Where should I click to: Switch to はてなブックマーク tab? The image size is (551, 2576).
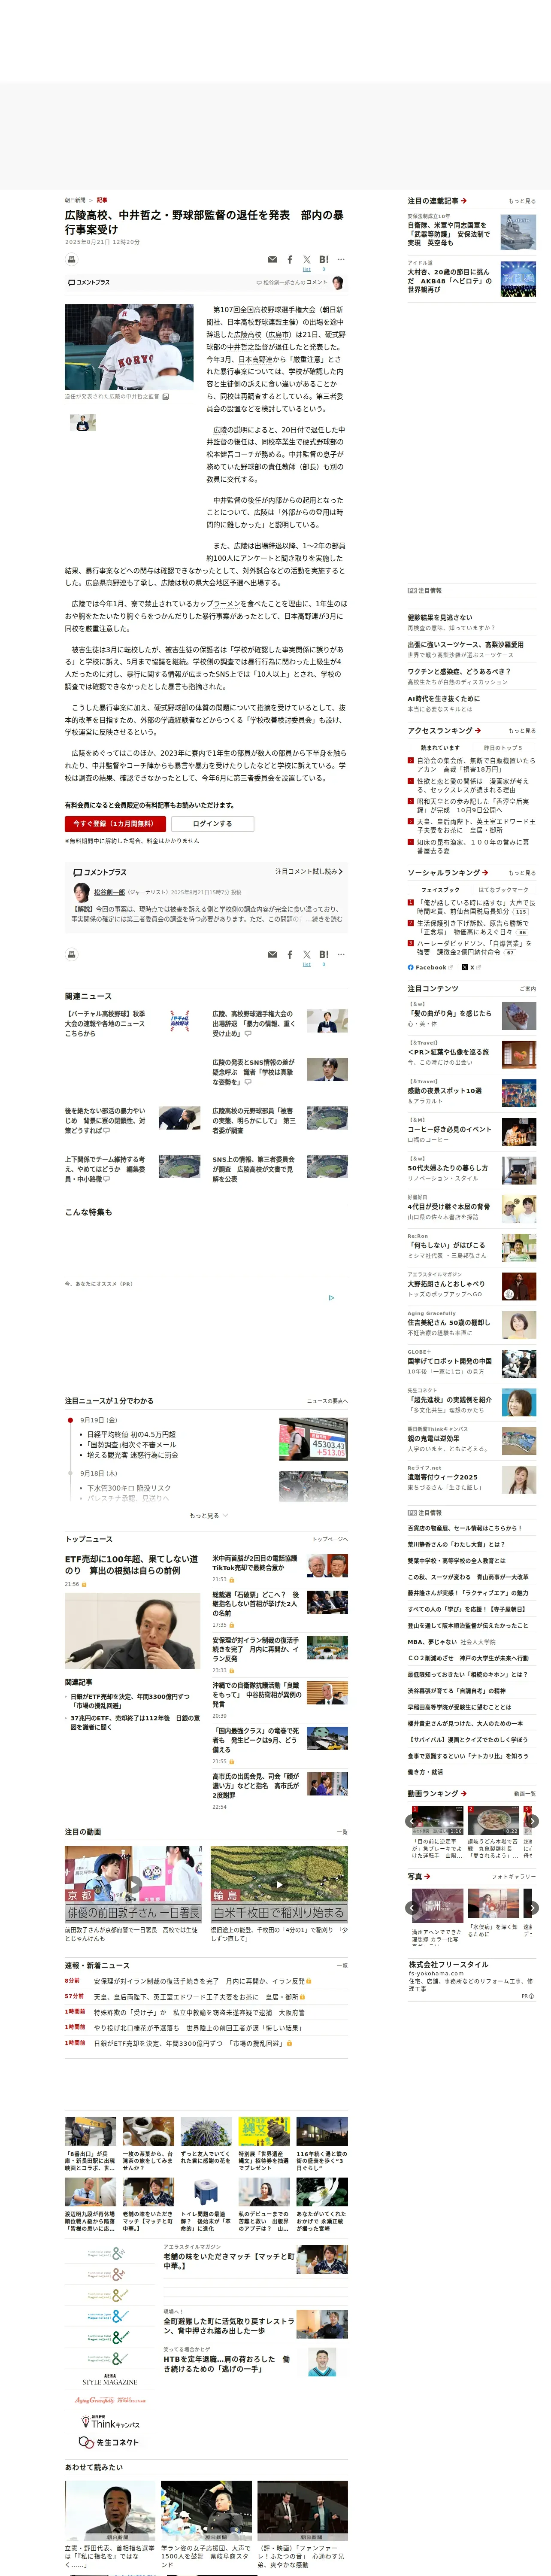[x=503, y=890]
